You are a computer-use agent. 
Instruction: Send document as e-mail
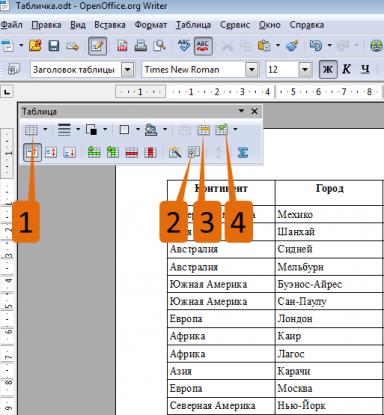72,46
